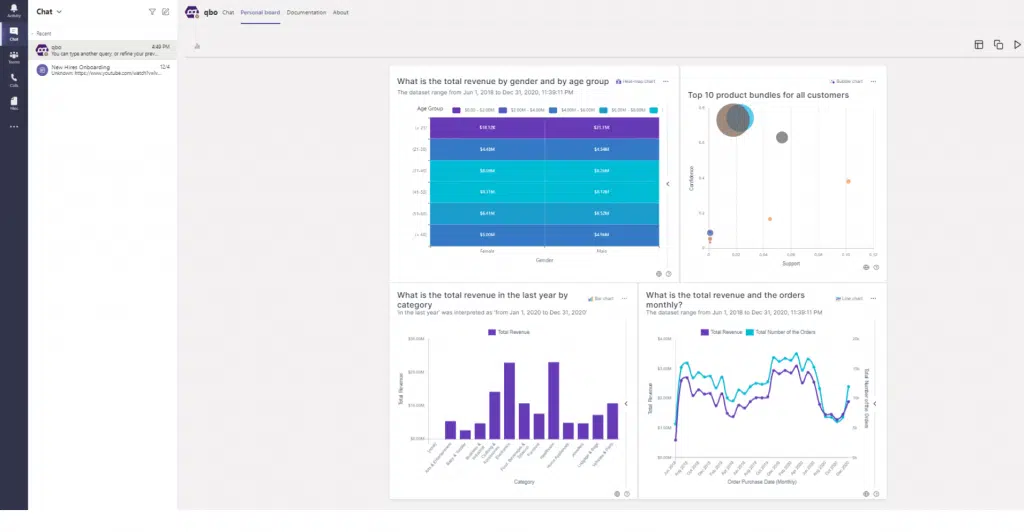Toggle Total Revenue legend in bar chart
This screenshot has height=532, width=1024.
coord(511,331)
